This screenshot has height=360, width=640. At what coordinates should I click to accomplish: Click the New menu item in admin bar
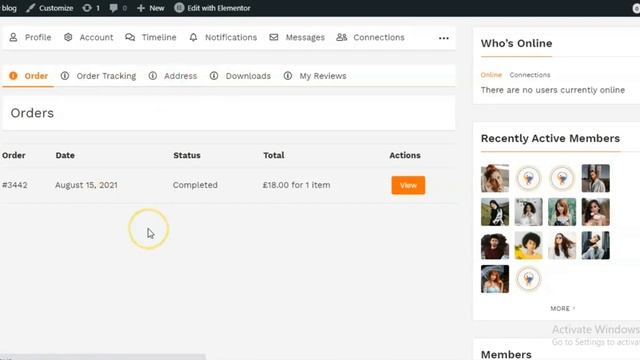(151, 8)
